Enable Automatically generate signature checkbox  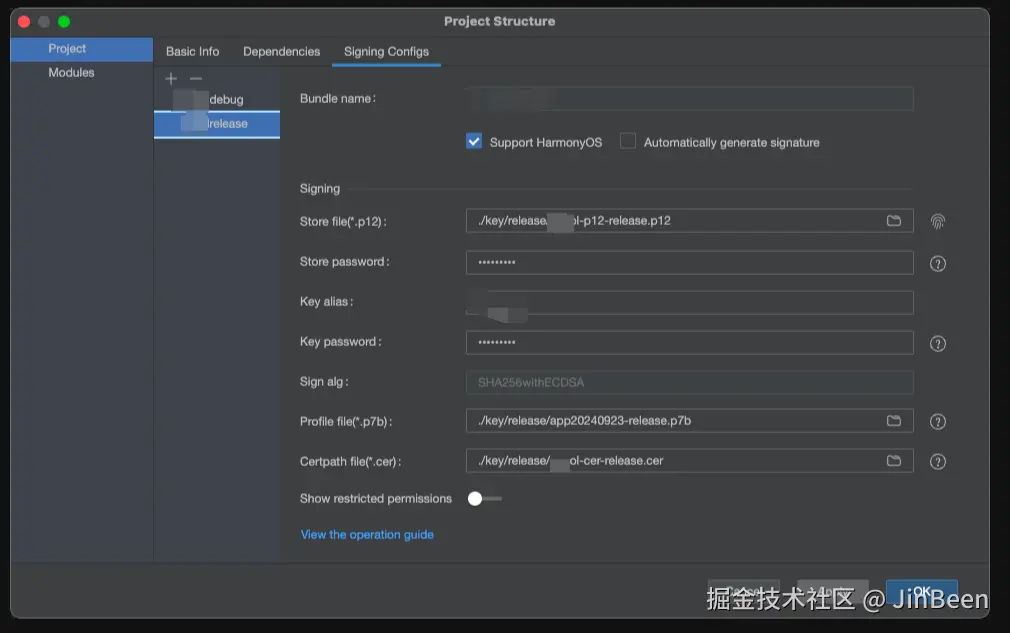point(628,142)
